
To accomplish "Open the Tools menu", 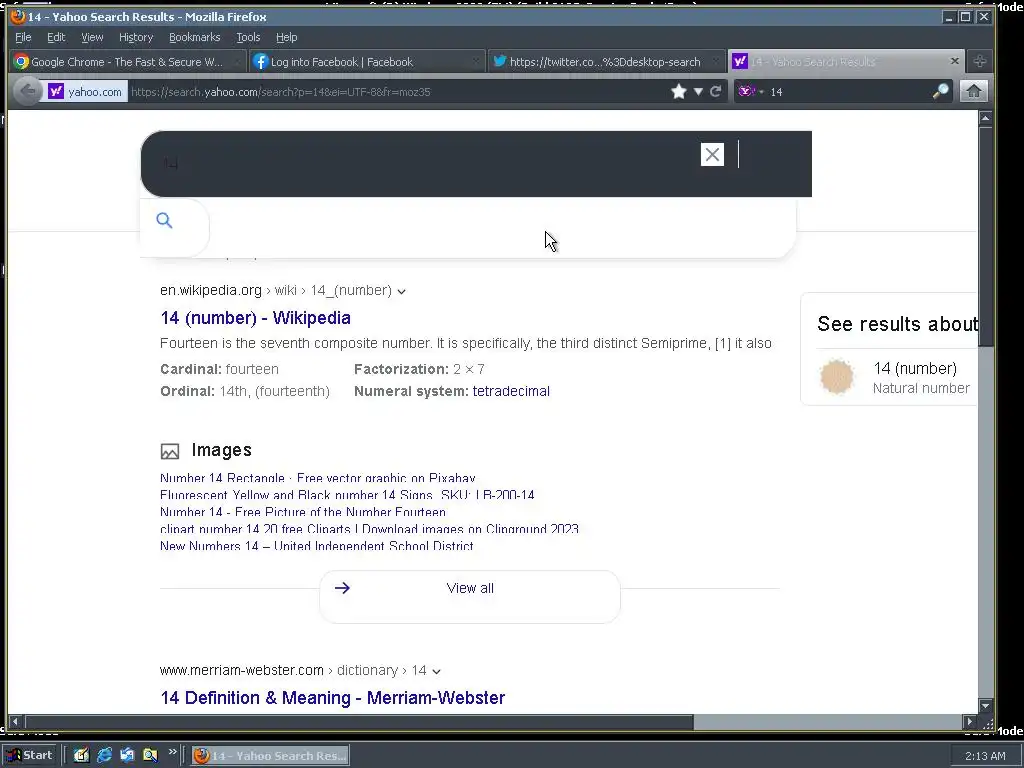I will tap(248, 37).
